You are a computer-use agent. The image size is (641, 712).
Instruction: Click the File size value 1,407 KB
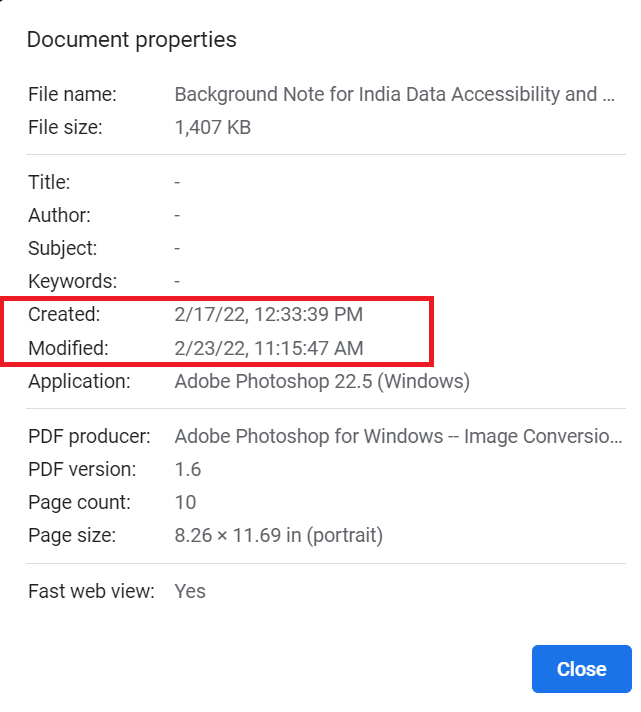click(212, 127)
